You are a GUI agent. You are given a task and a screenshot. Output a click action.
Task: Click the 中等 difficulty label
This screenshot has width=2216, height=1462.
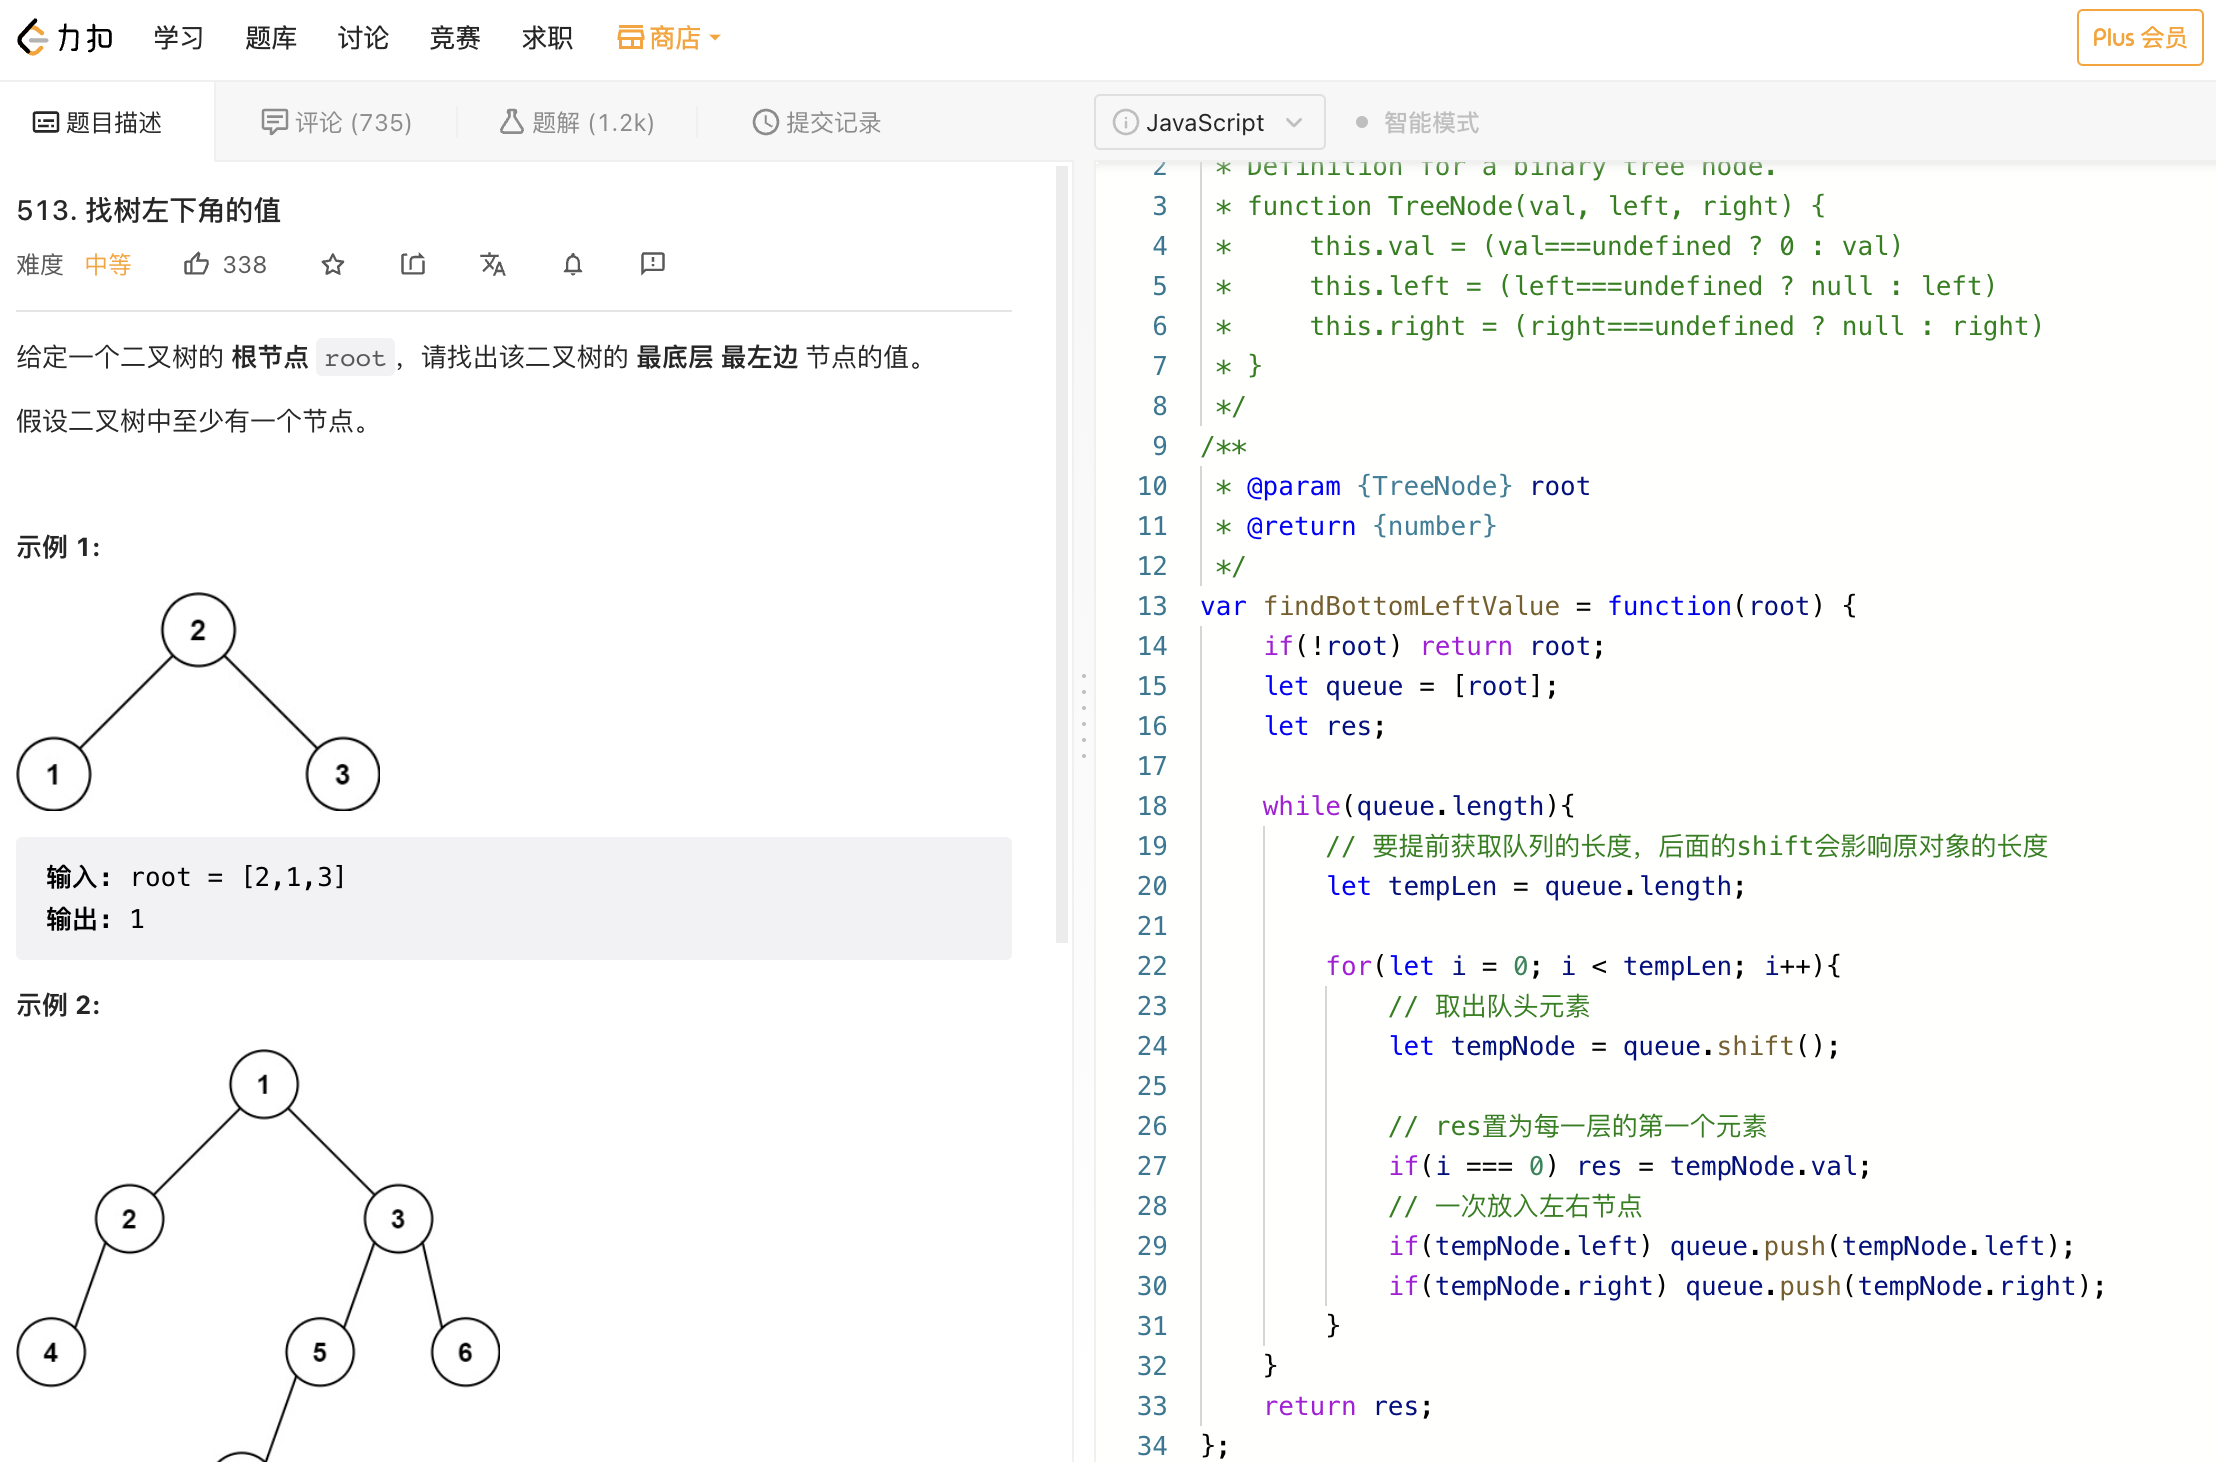coord(108,264)
